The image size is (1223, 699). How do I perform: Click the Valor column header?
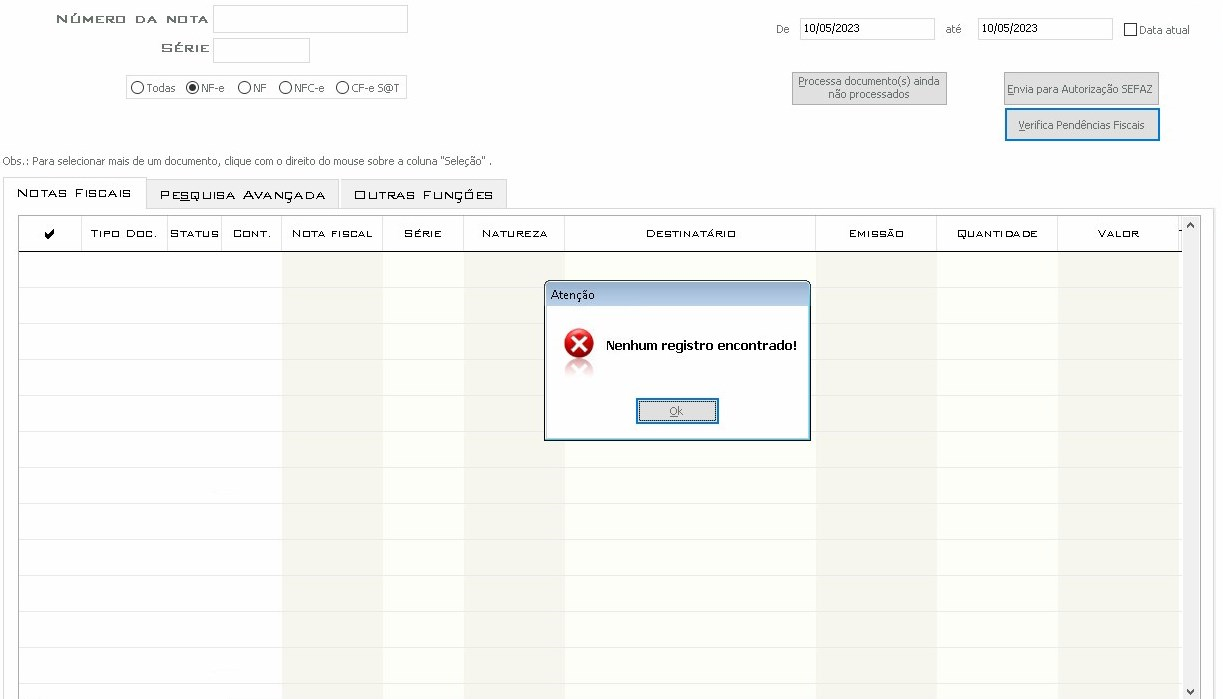pos(1118,234)
